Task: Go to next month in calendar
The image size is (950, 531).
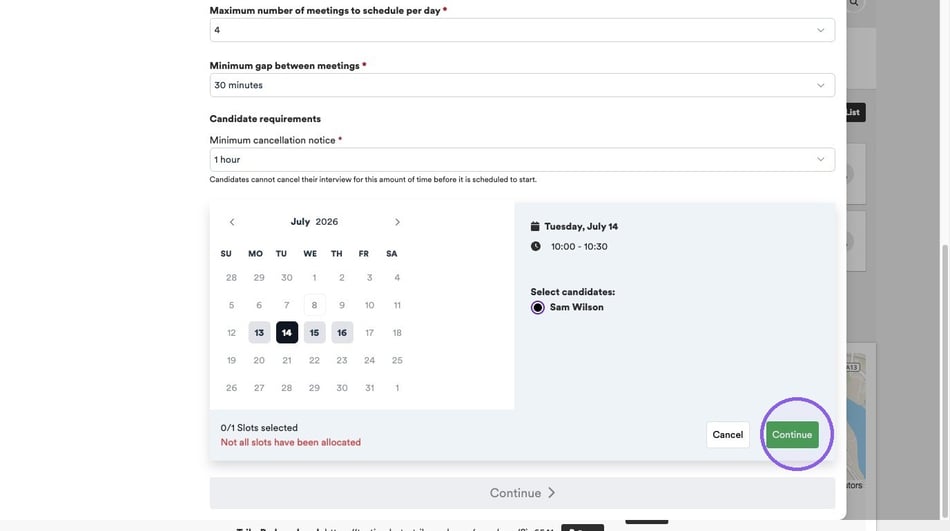Action: tap(397, 222)
